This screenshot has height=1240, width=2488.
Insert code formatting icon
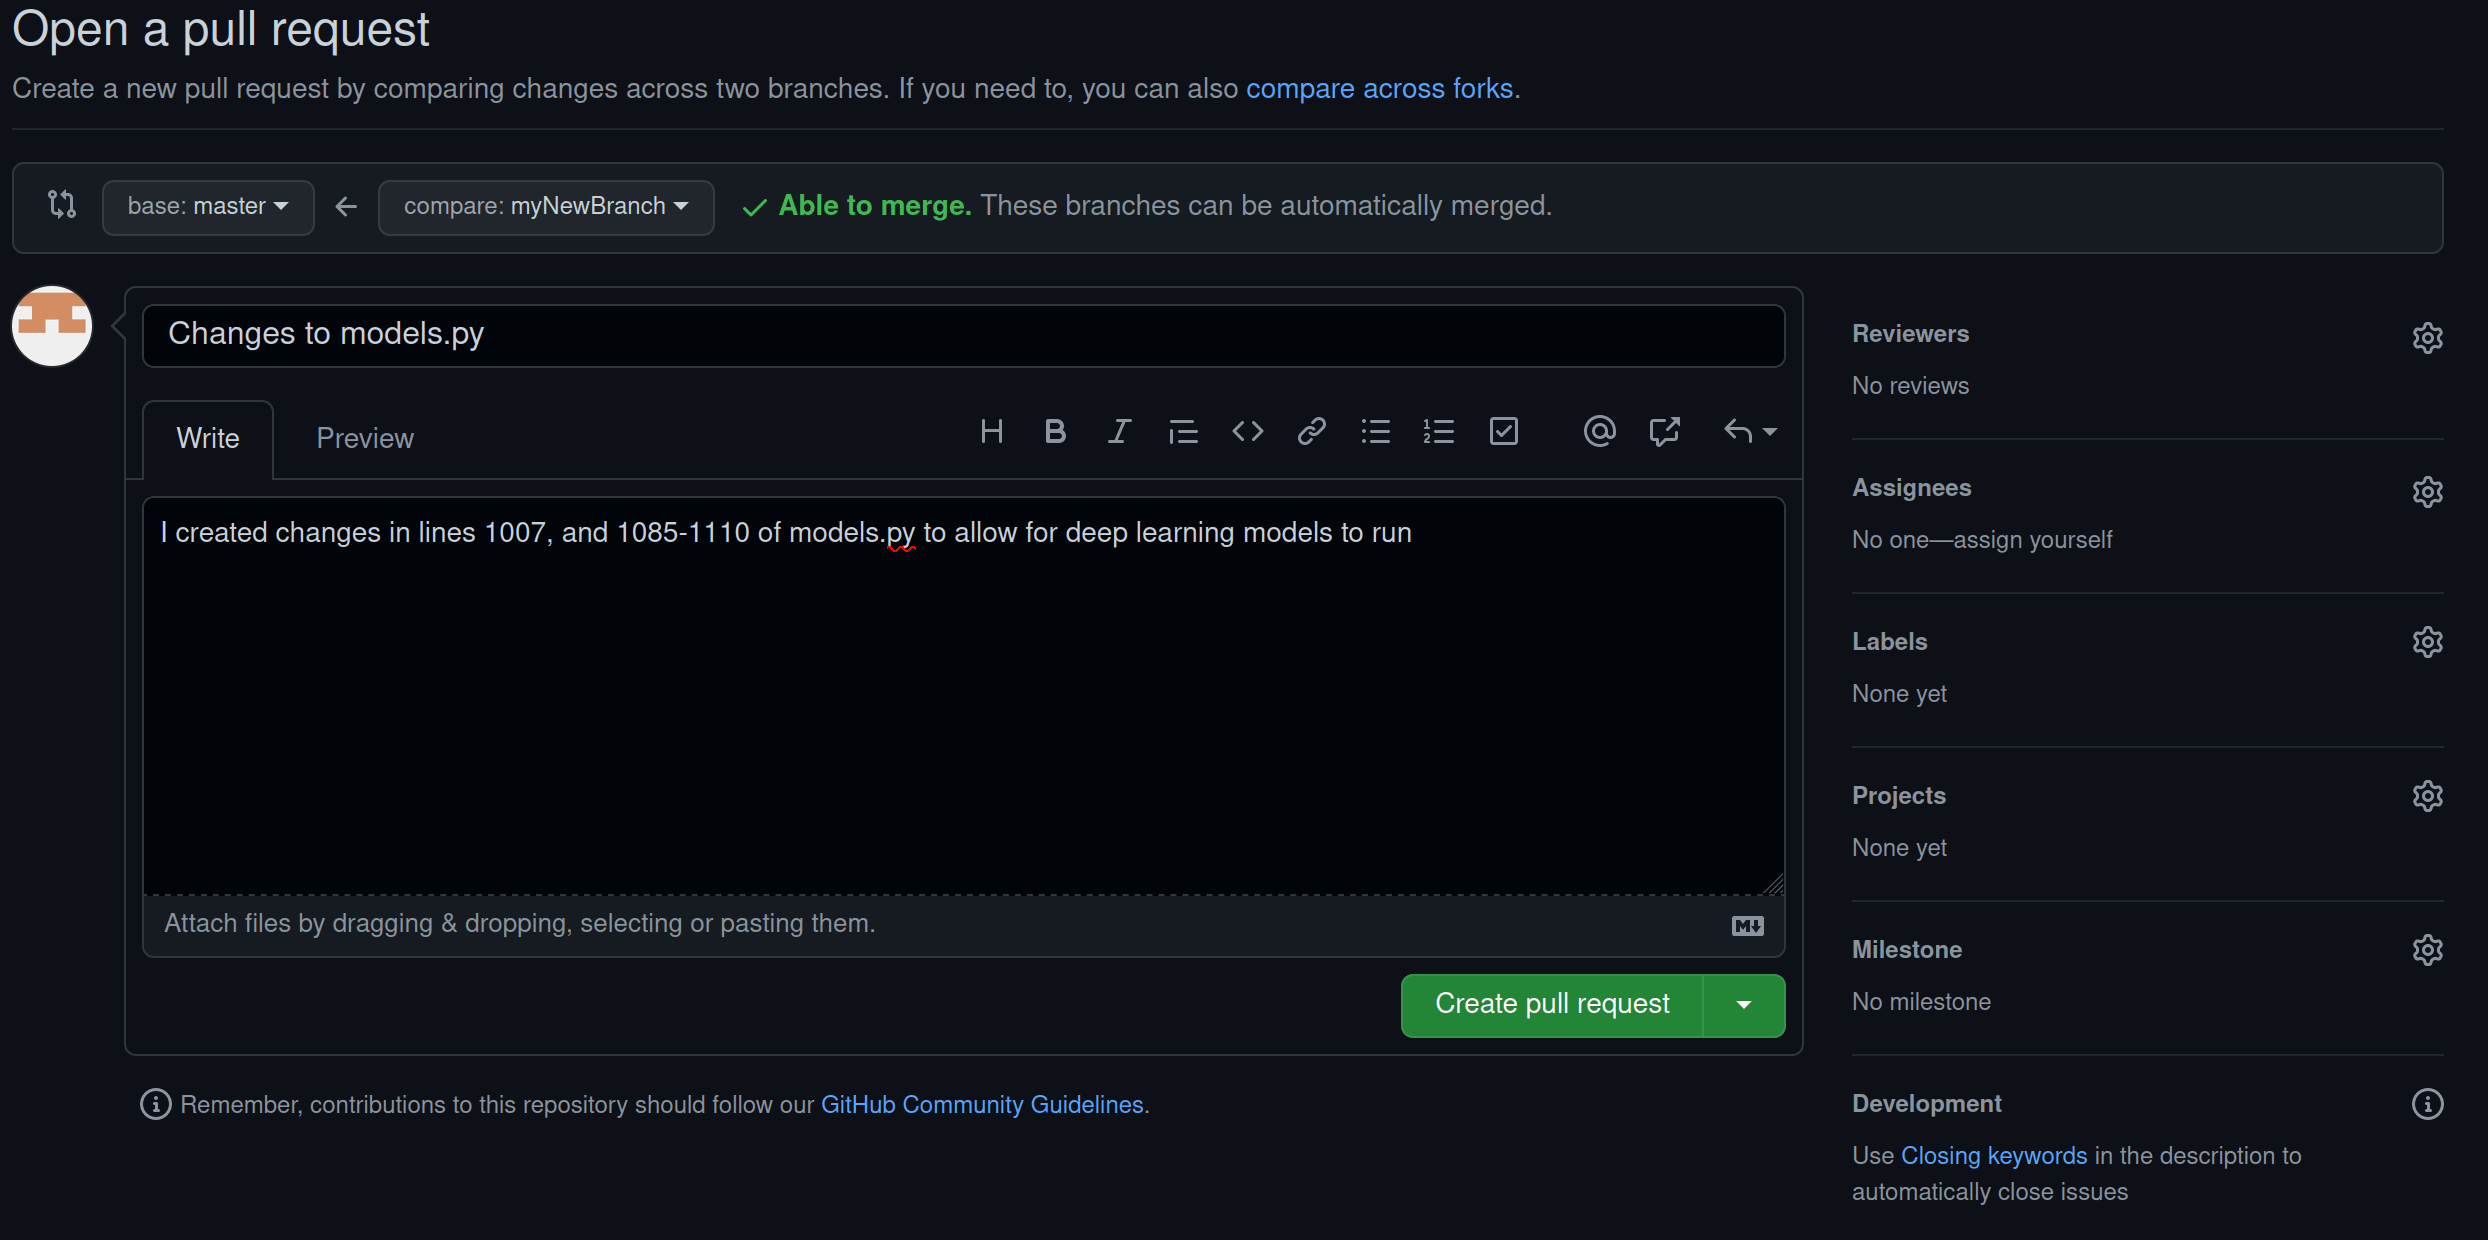click(1247, 432)
